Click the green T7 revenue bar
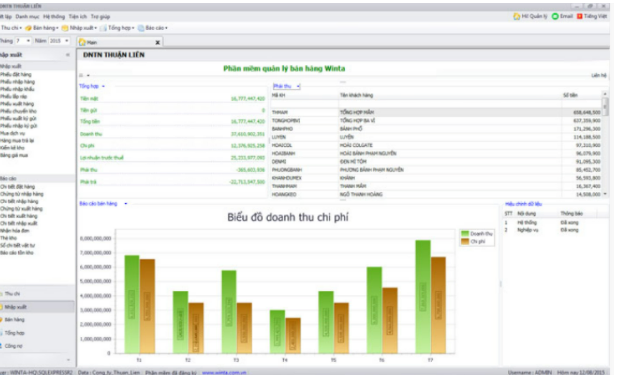 point(423,297)
